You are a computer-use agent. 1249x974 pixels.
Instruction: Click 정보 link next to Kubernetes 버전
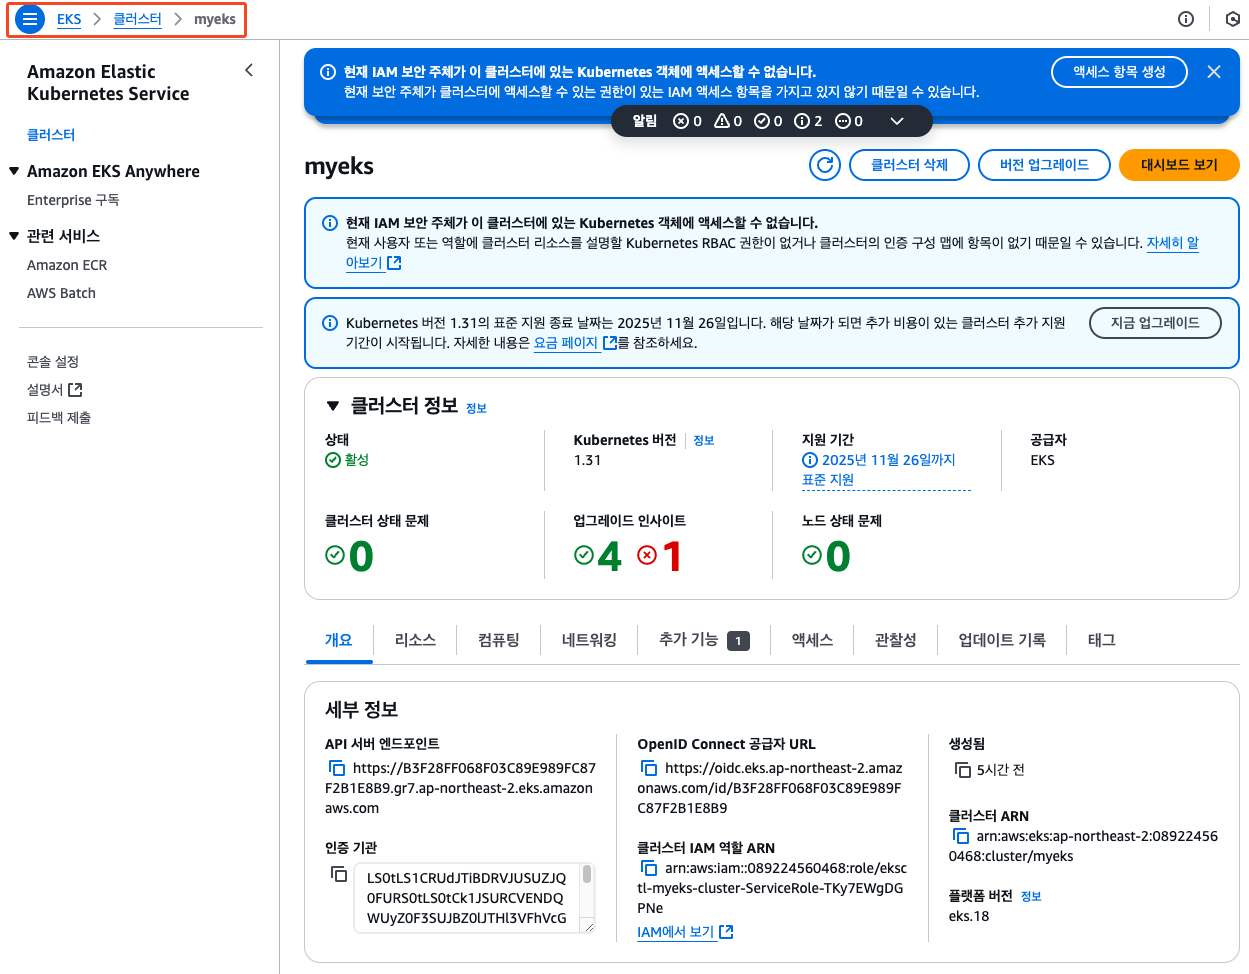coord(704,440)
